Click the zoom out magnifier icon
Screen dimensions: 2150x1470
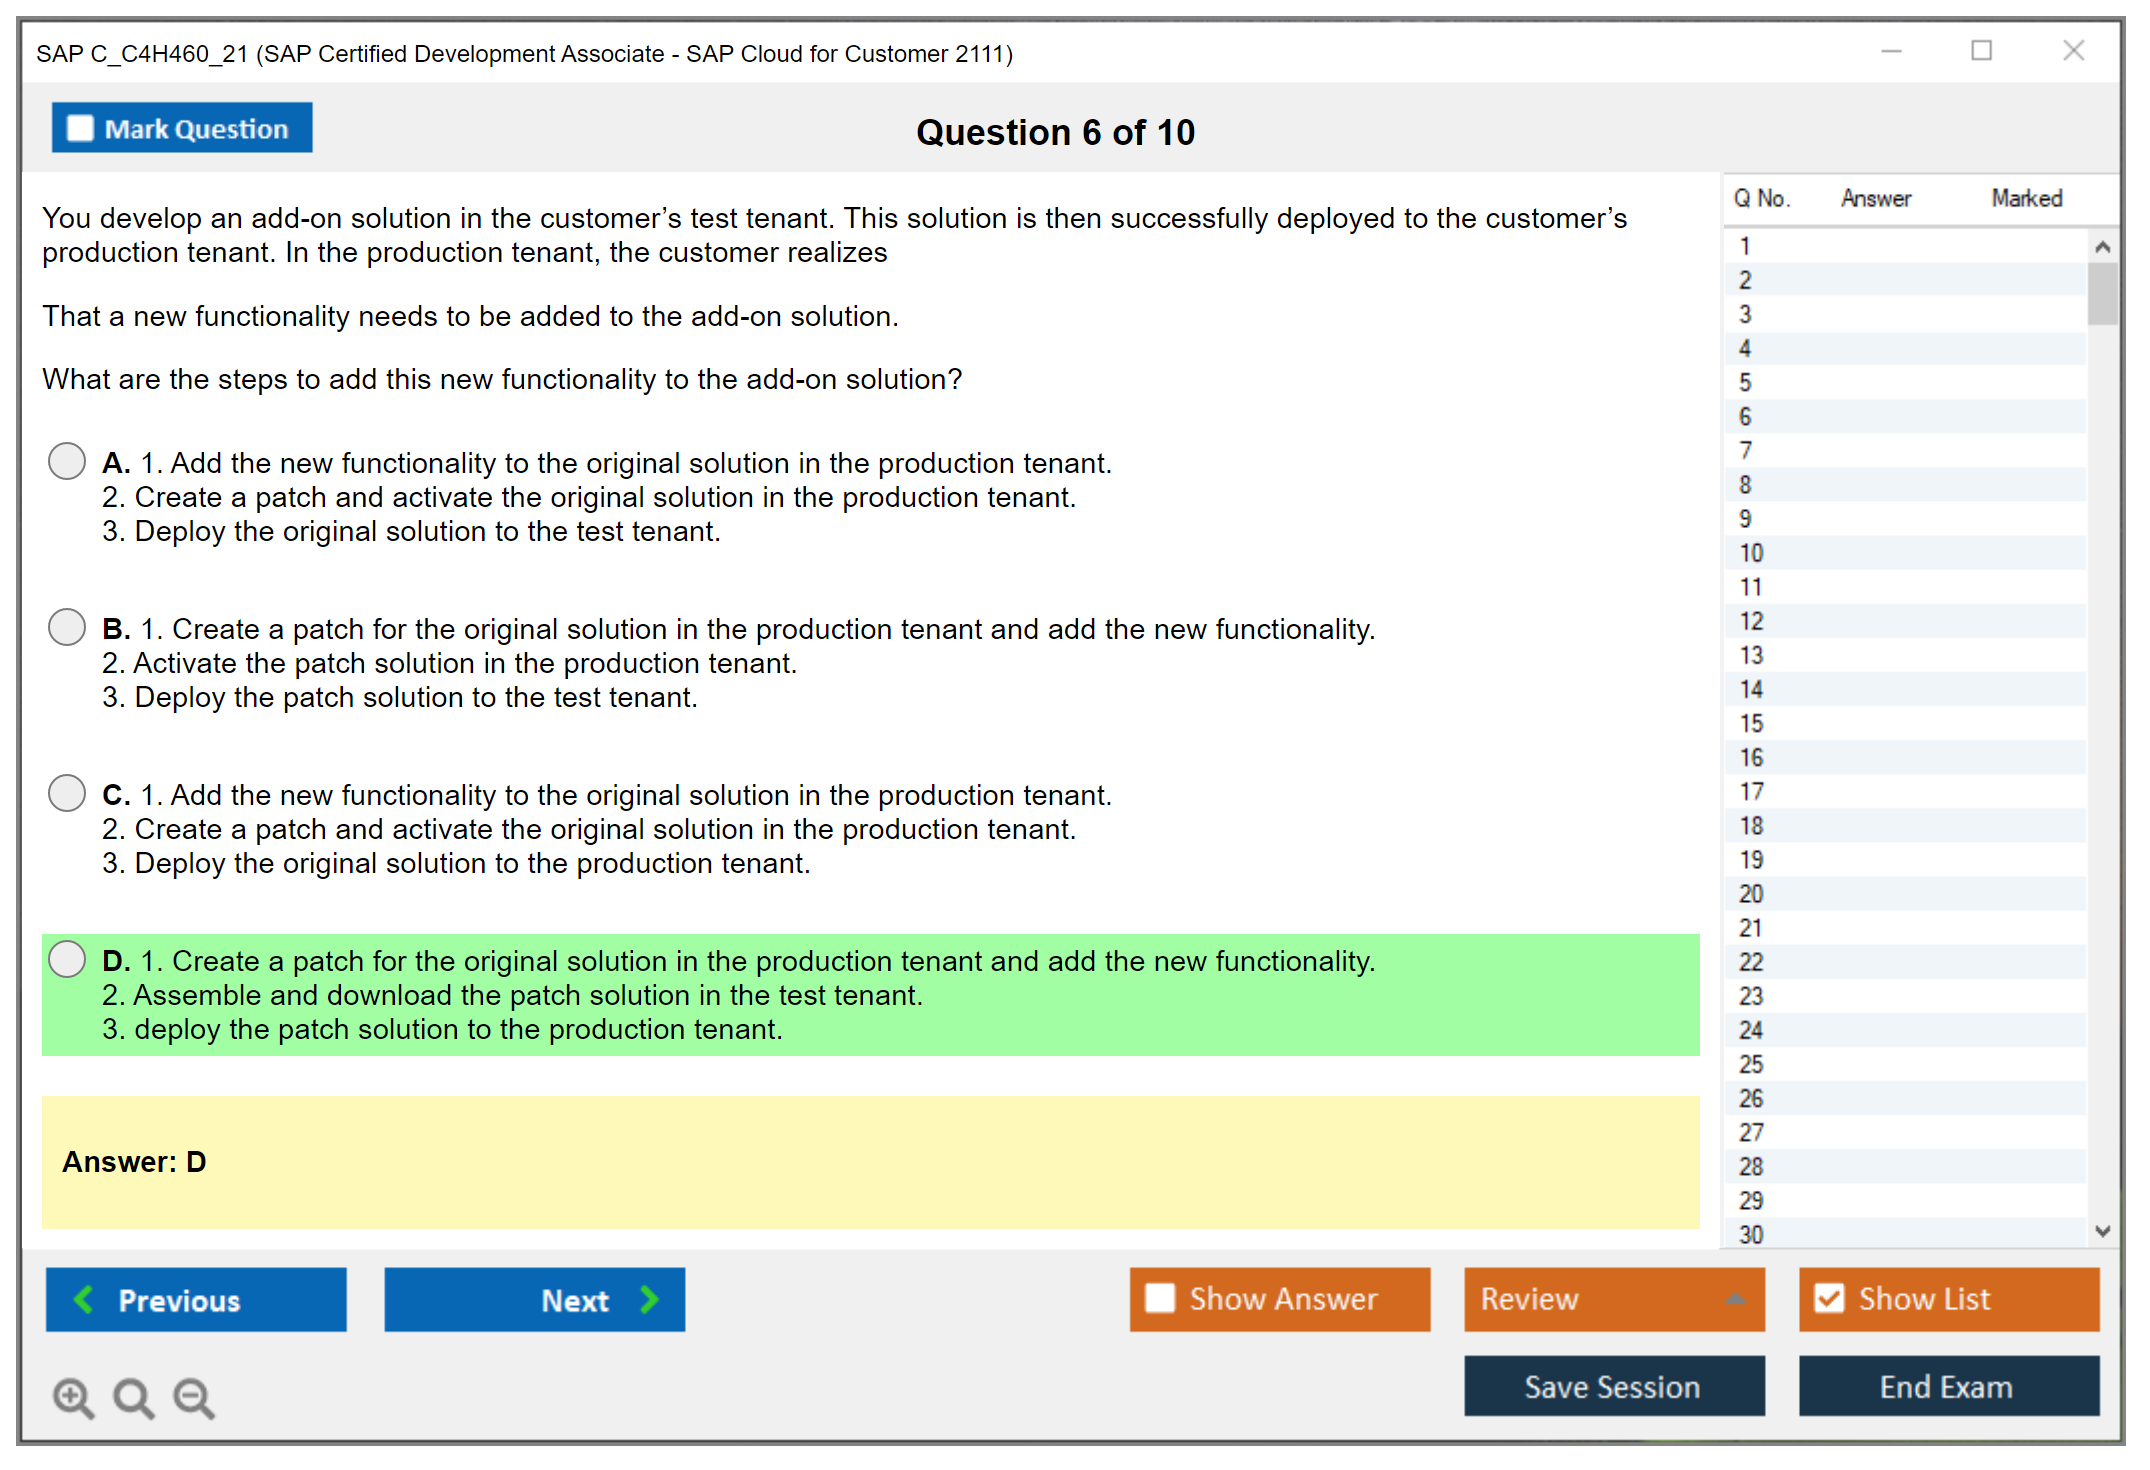pyautogui.click(x=193, y=1397)
